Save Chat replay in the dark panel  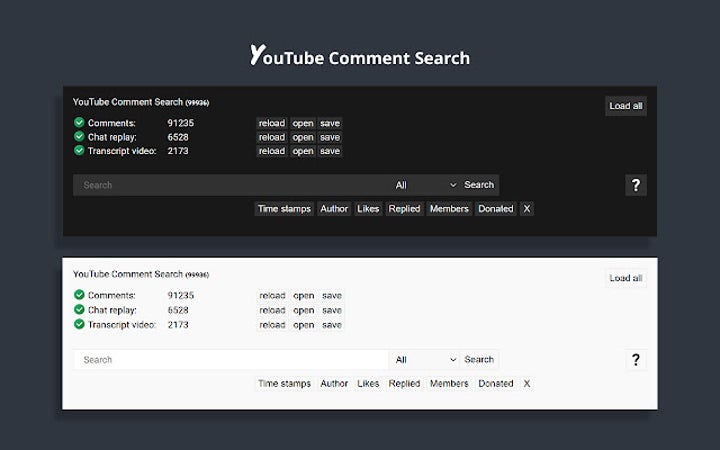pyautogui.click(x=330, y=137)
